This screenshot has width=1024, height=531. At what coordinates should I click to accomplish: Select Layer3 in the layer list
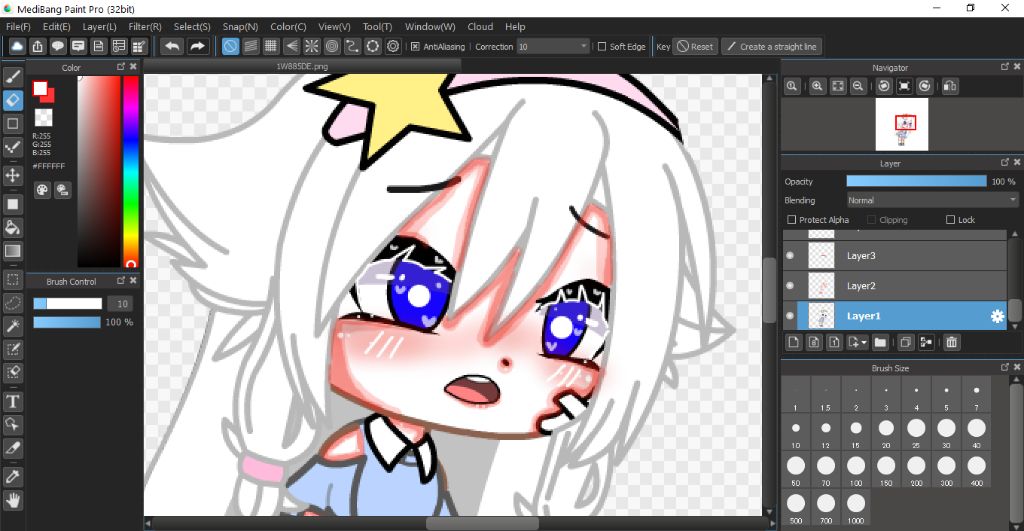click(895, 255)
